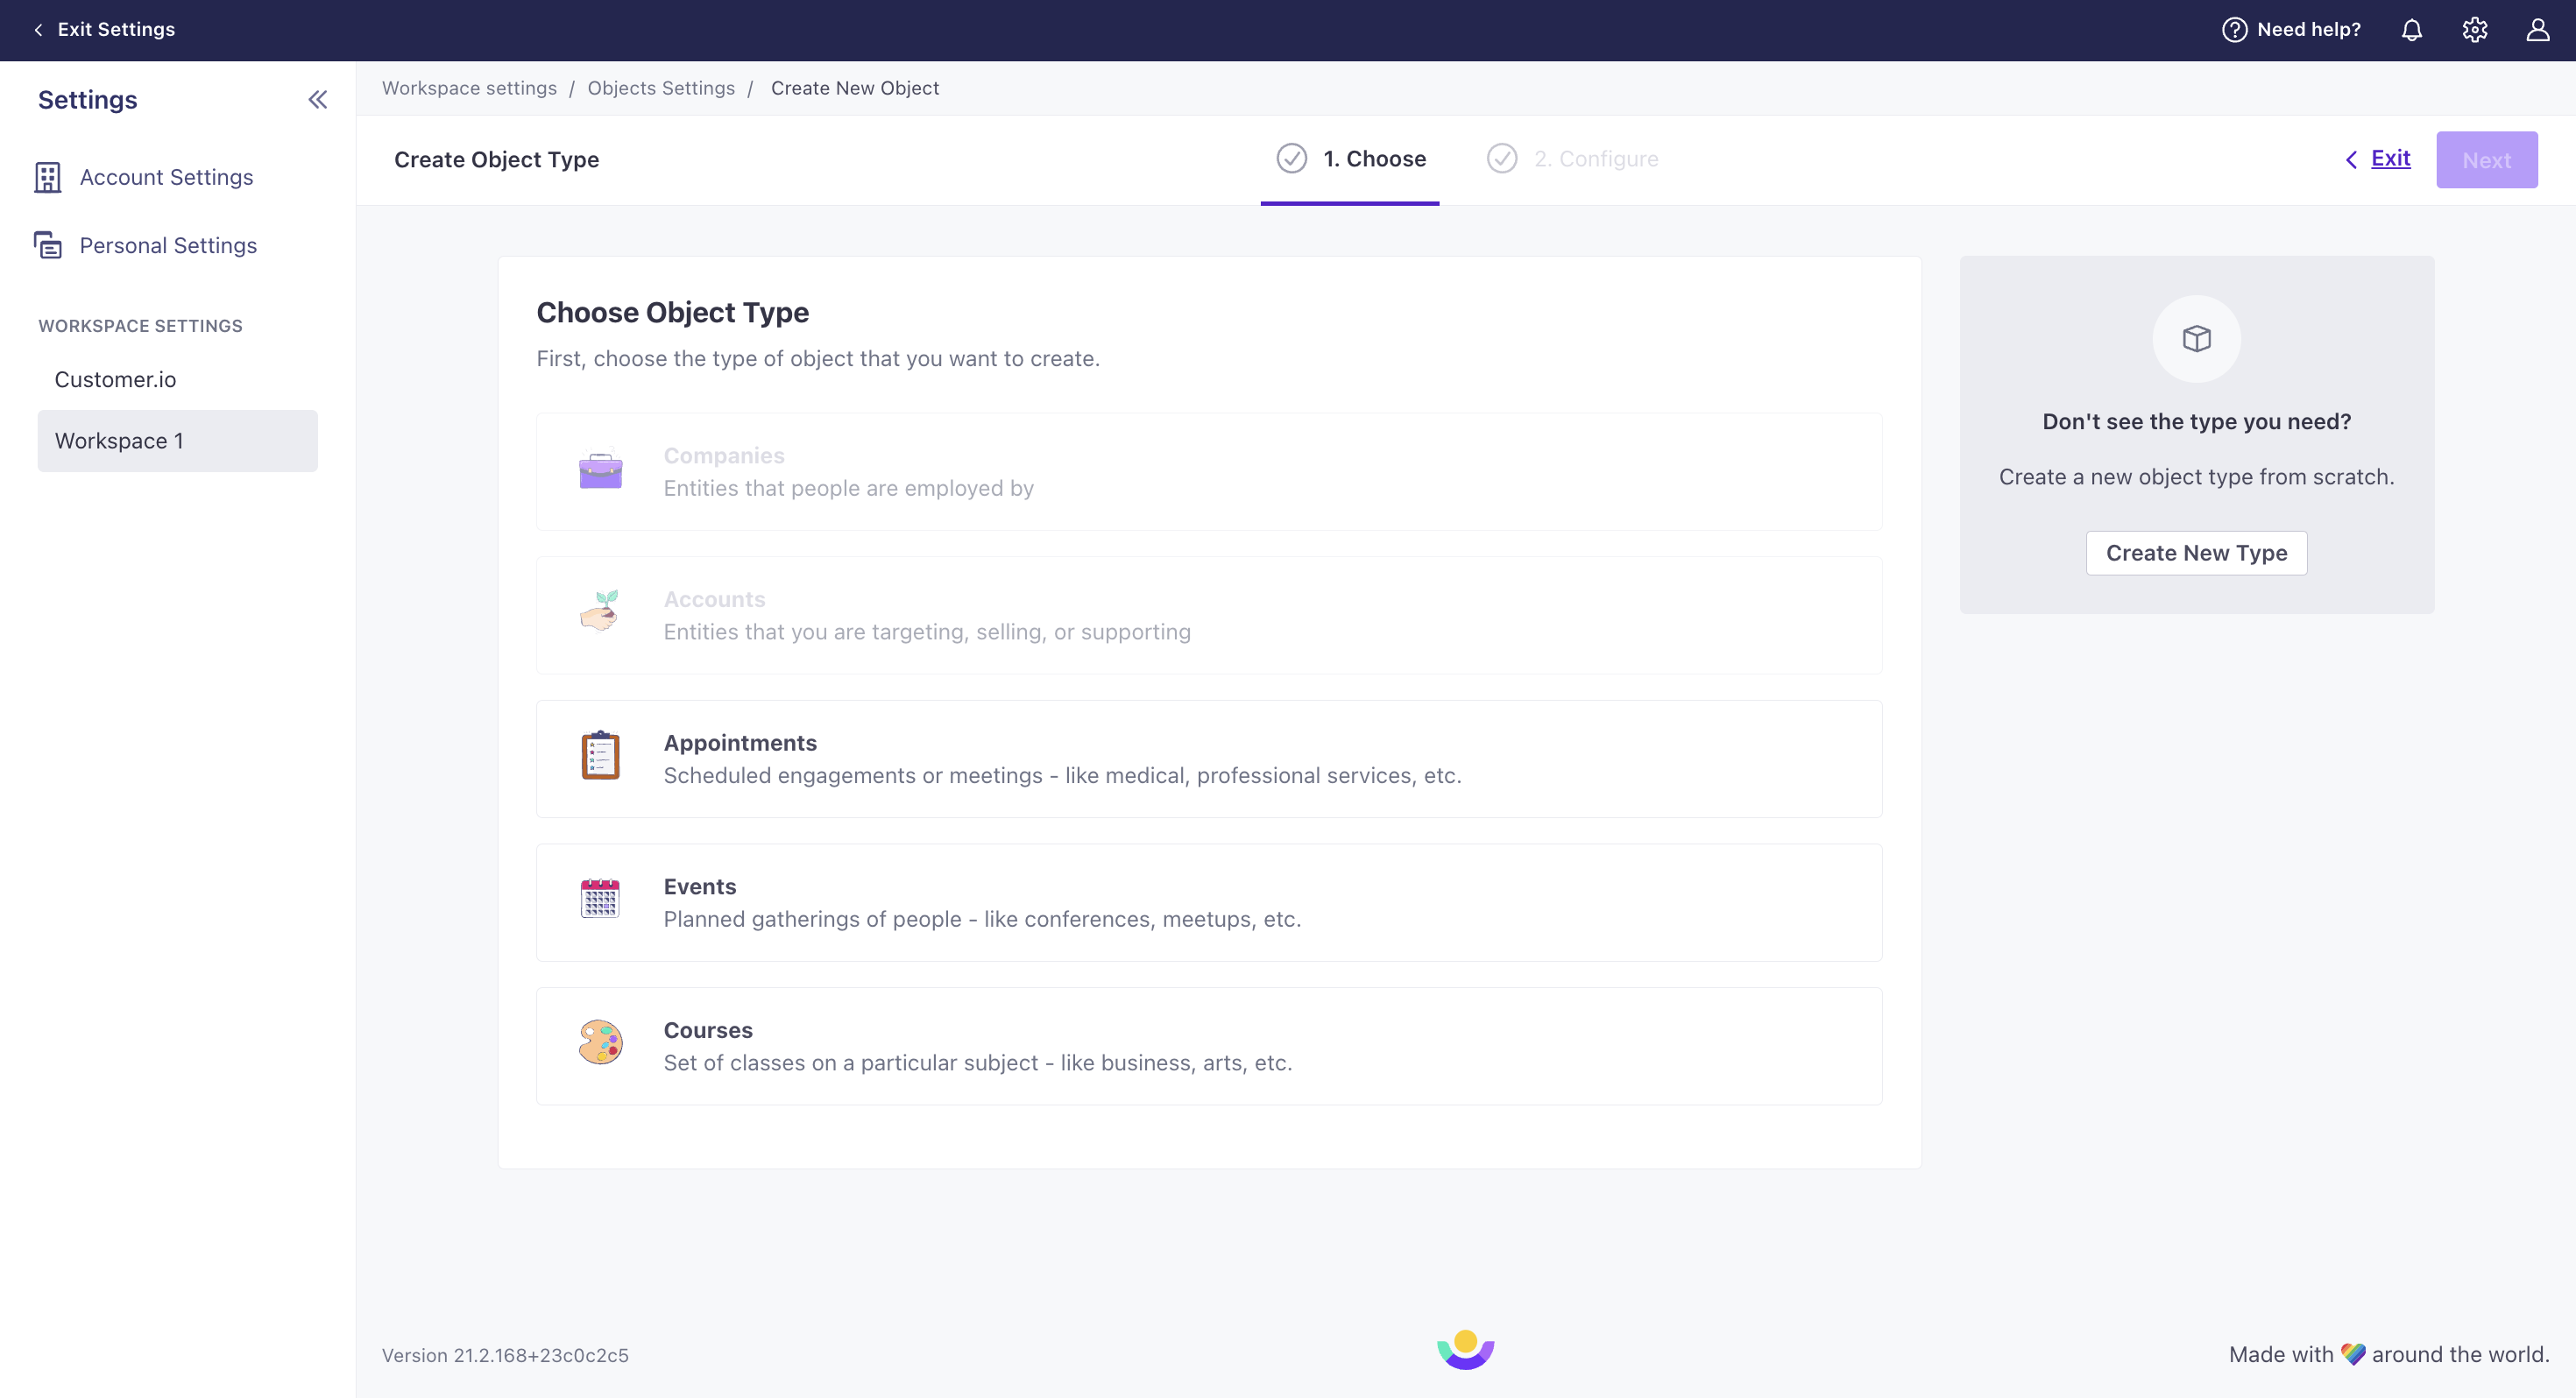Viewport: 2576px width, 1398px height.
Task: Select Customer.io workspace settings item
Action: 115,379
